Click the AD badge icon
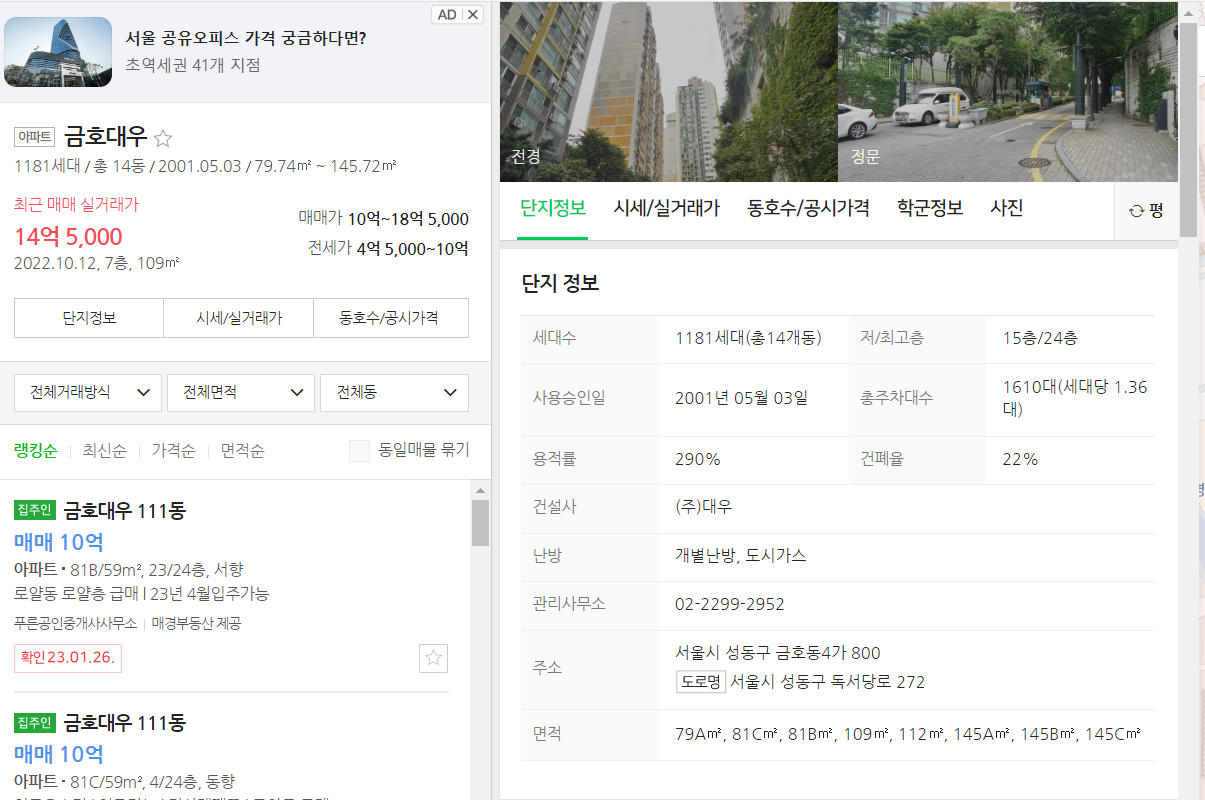 click(x=447, y=14)
